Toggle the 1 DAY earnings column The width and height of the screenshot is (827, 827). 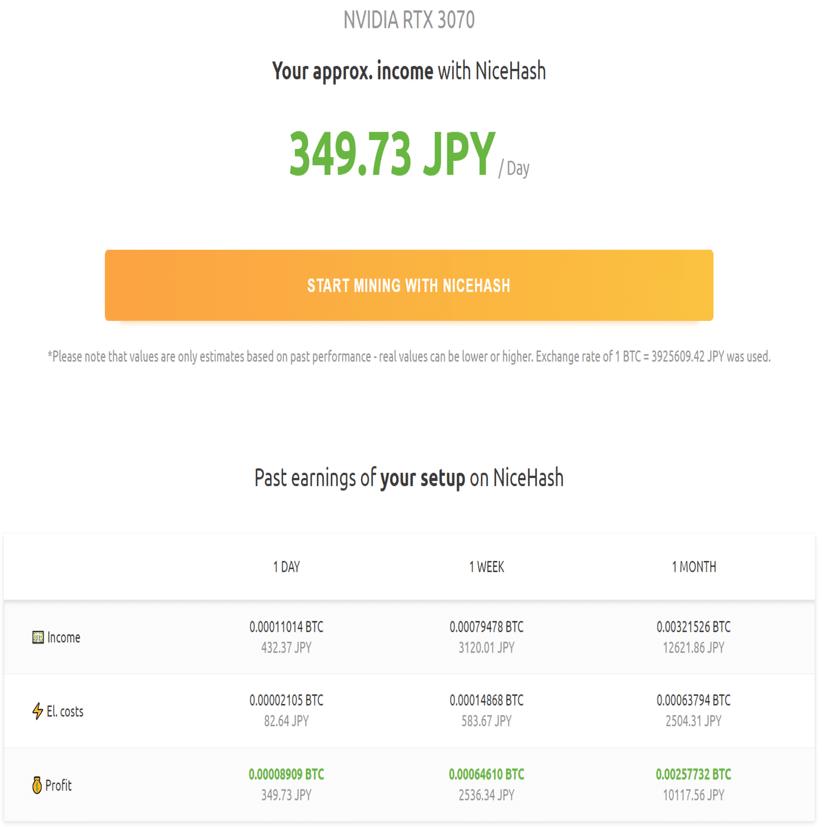288,566
